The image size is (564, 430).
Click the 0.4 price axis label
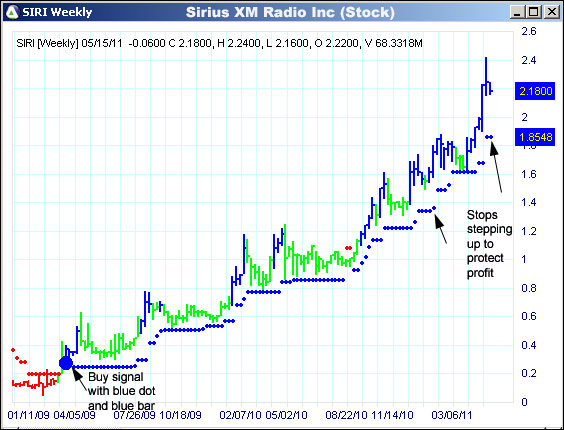click(529, 345)
